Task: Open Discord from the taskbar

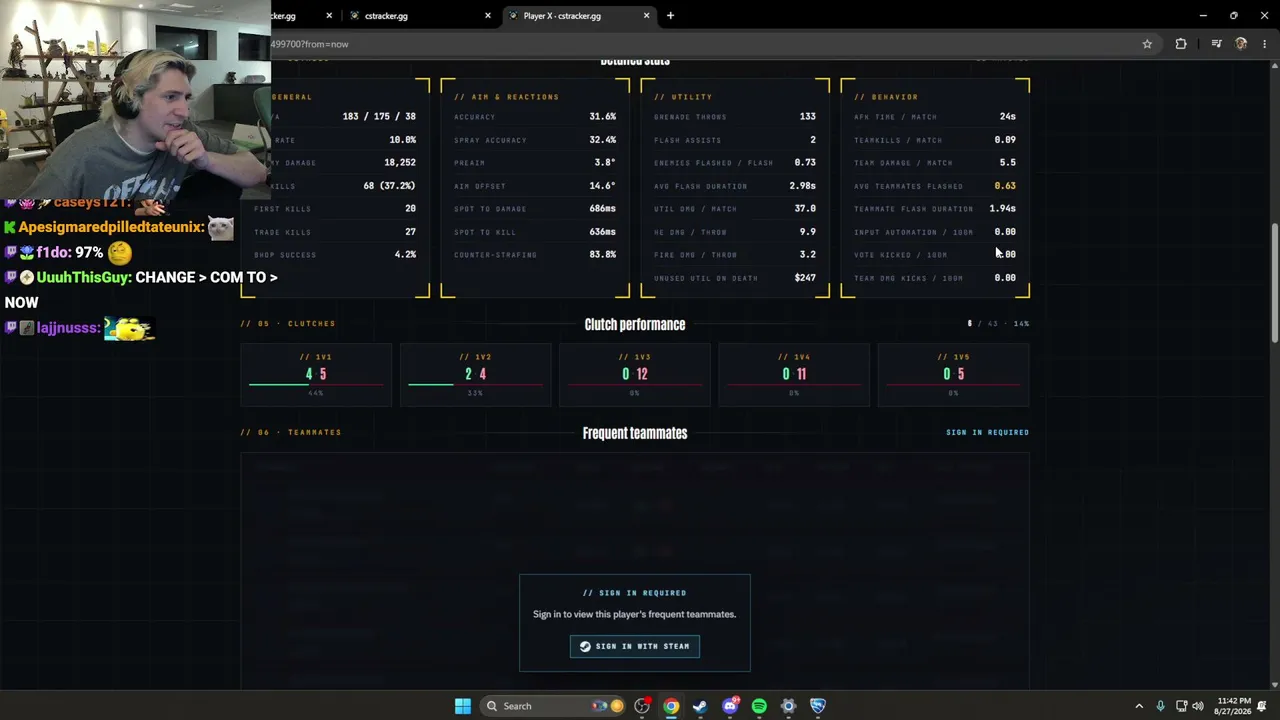Action: pos(730,706)
